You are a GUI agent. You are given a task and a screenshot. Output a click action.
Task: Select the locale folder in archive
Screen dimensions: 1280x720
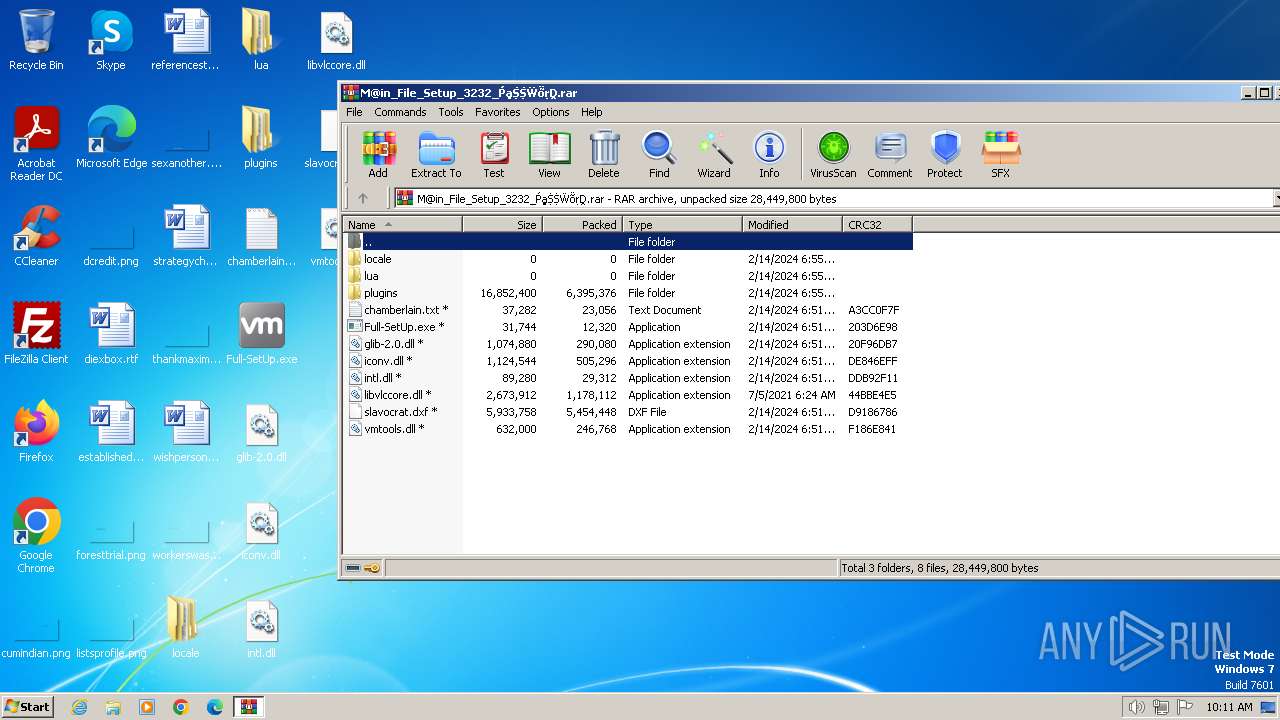tap(627, 259)
